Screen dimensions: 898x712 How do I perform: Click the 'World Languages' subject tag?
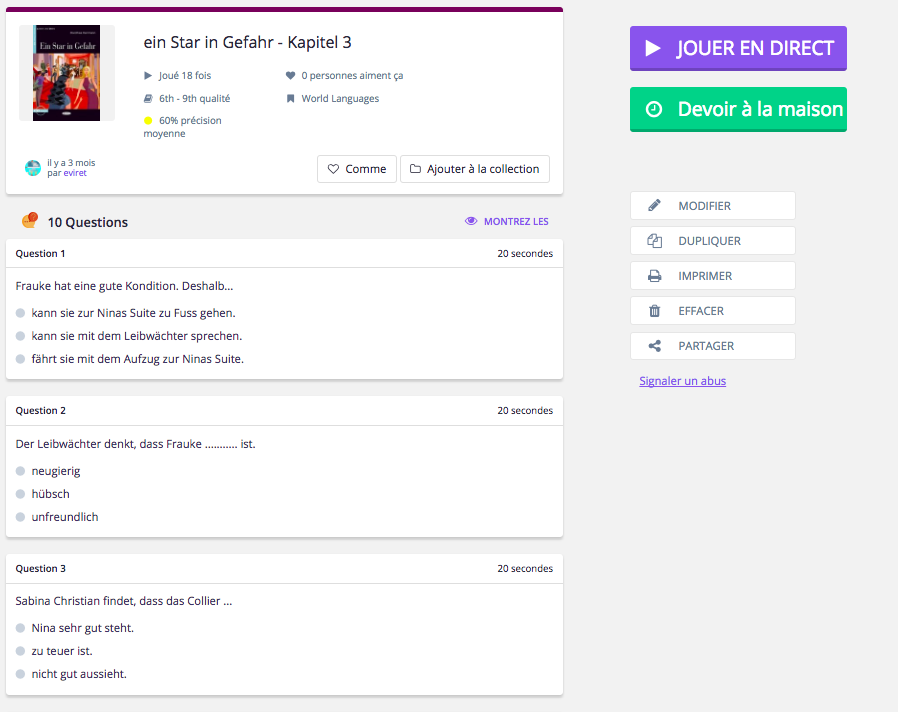tap(339, 99)
